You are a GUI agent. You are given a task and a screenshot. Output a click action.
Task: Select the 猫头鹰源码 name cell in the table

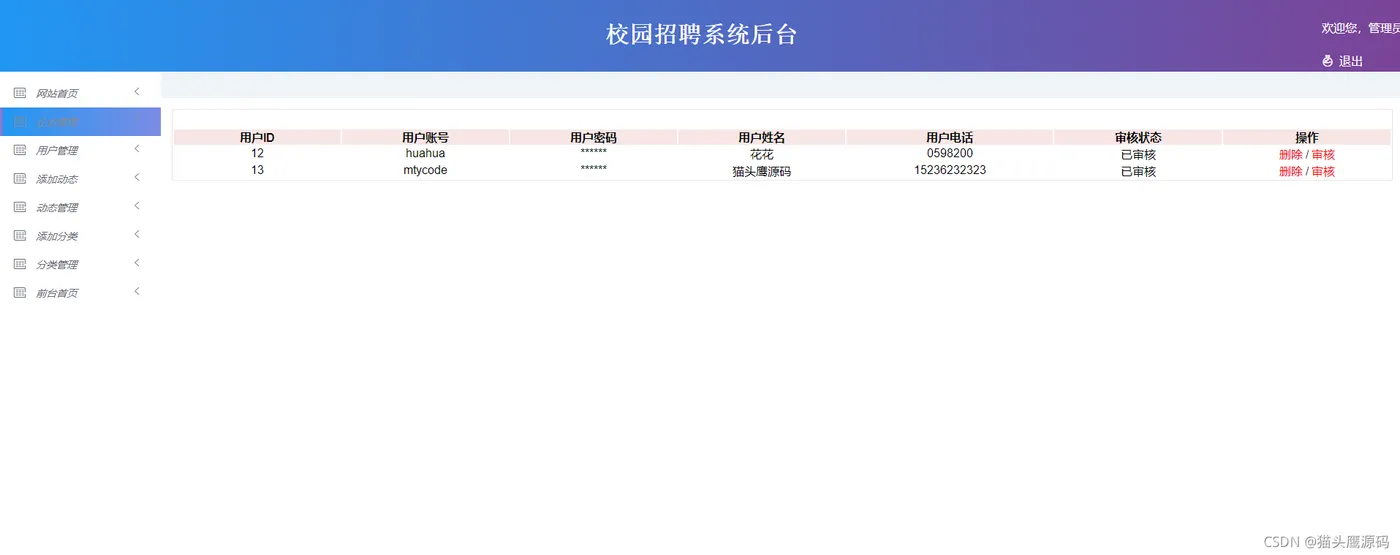(x=762, y=172)
